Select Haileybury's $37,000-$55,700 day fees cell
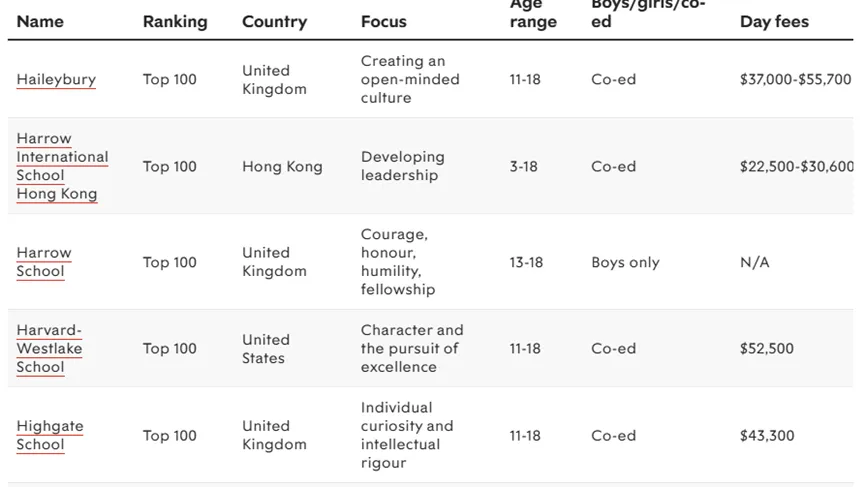This screenshot has height=487, width=865. pos(795,79)
